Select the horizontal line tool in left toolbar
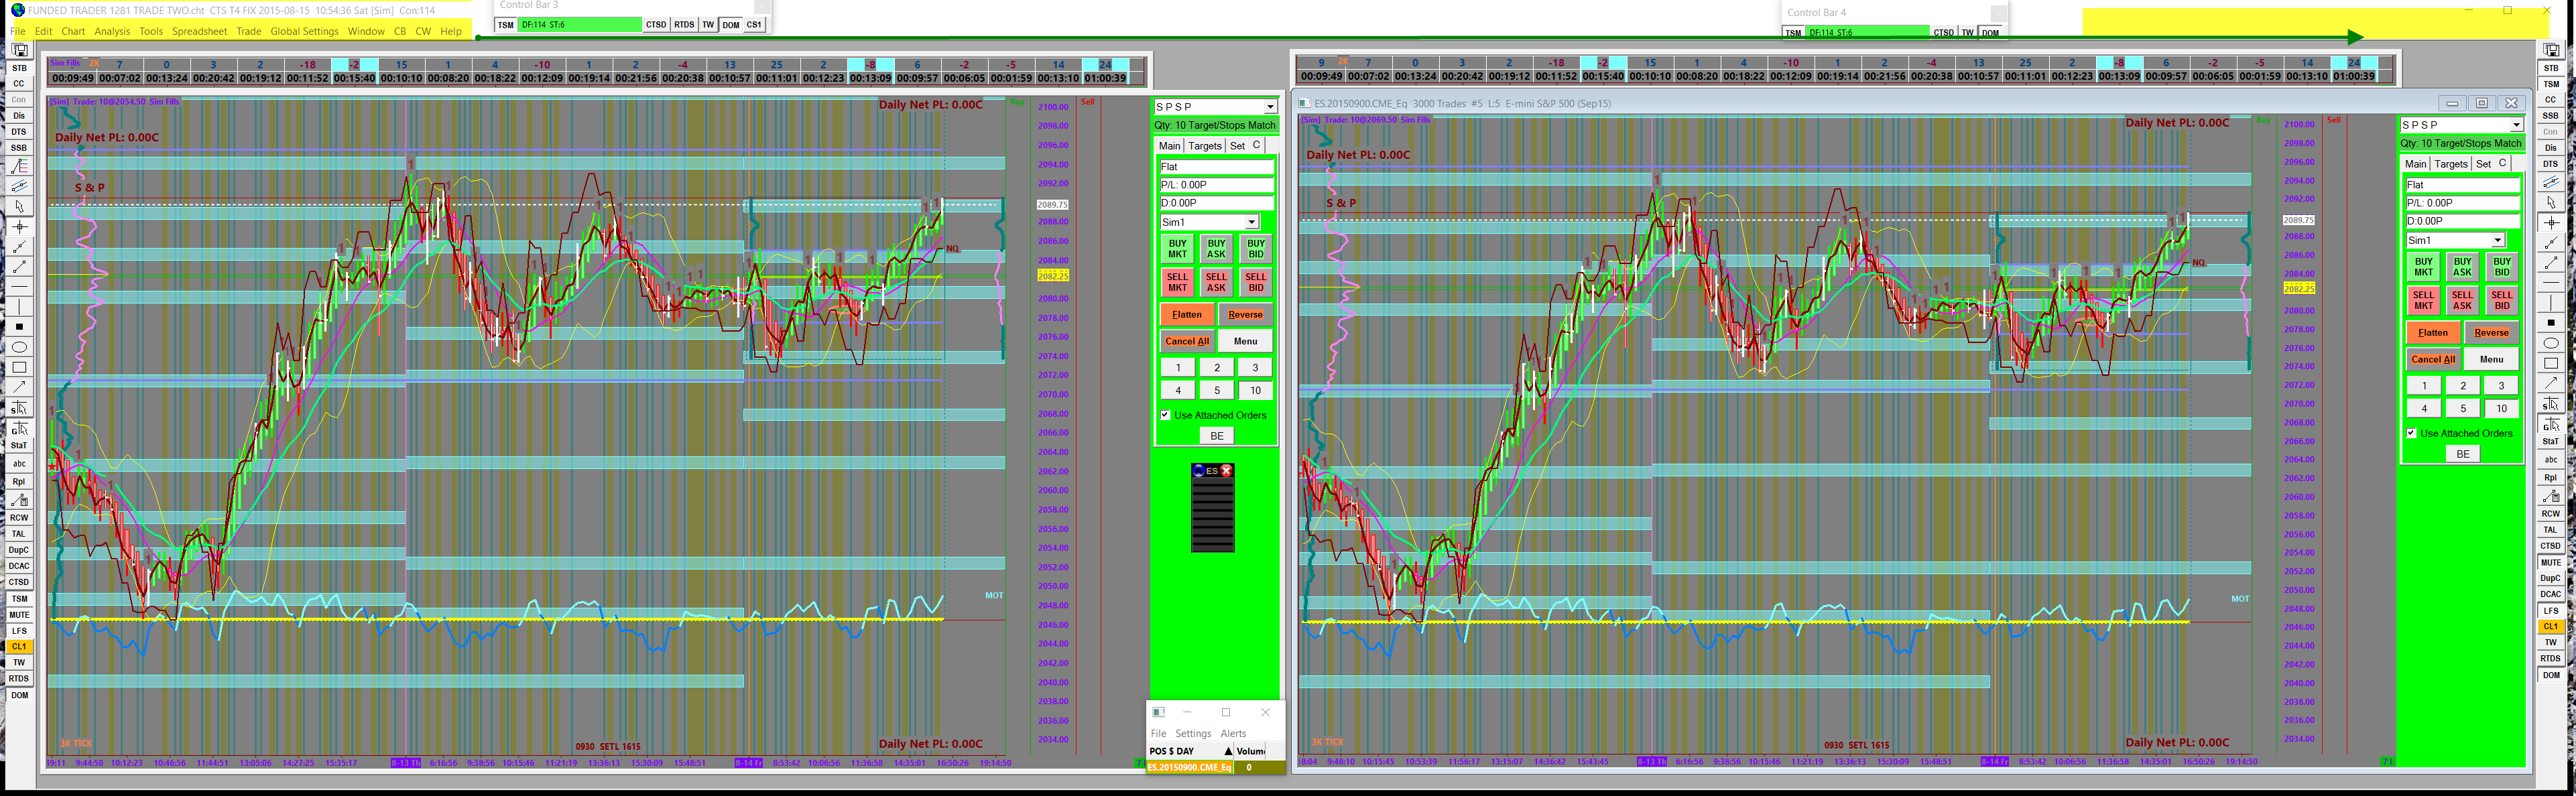2576x796 pixels. 19,287
